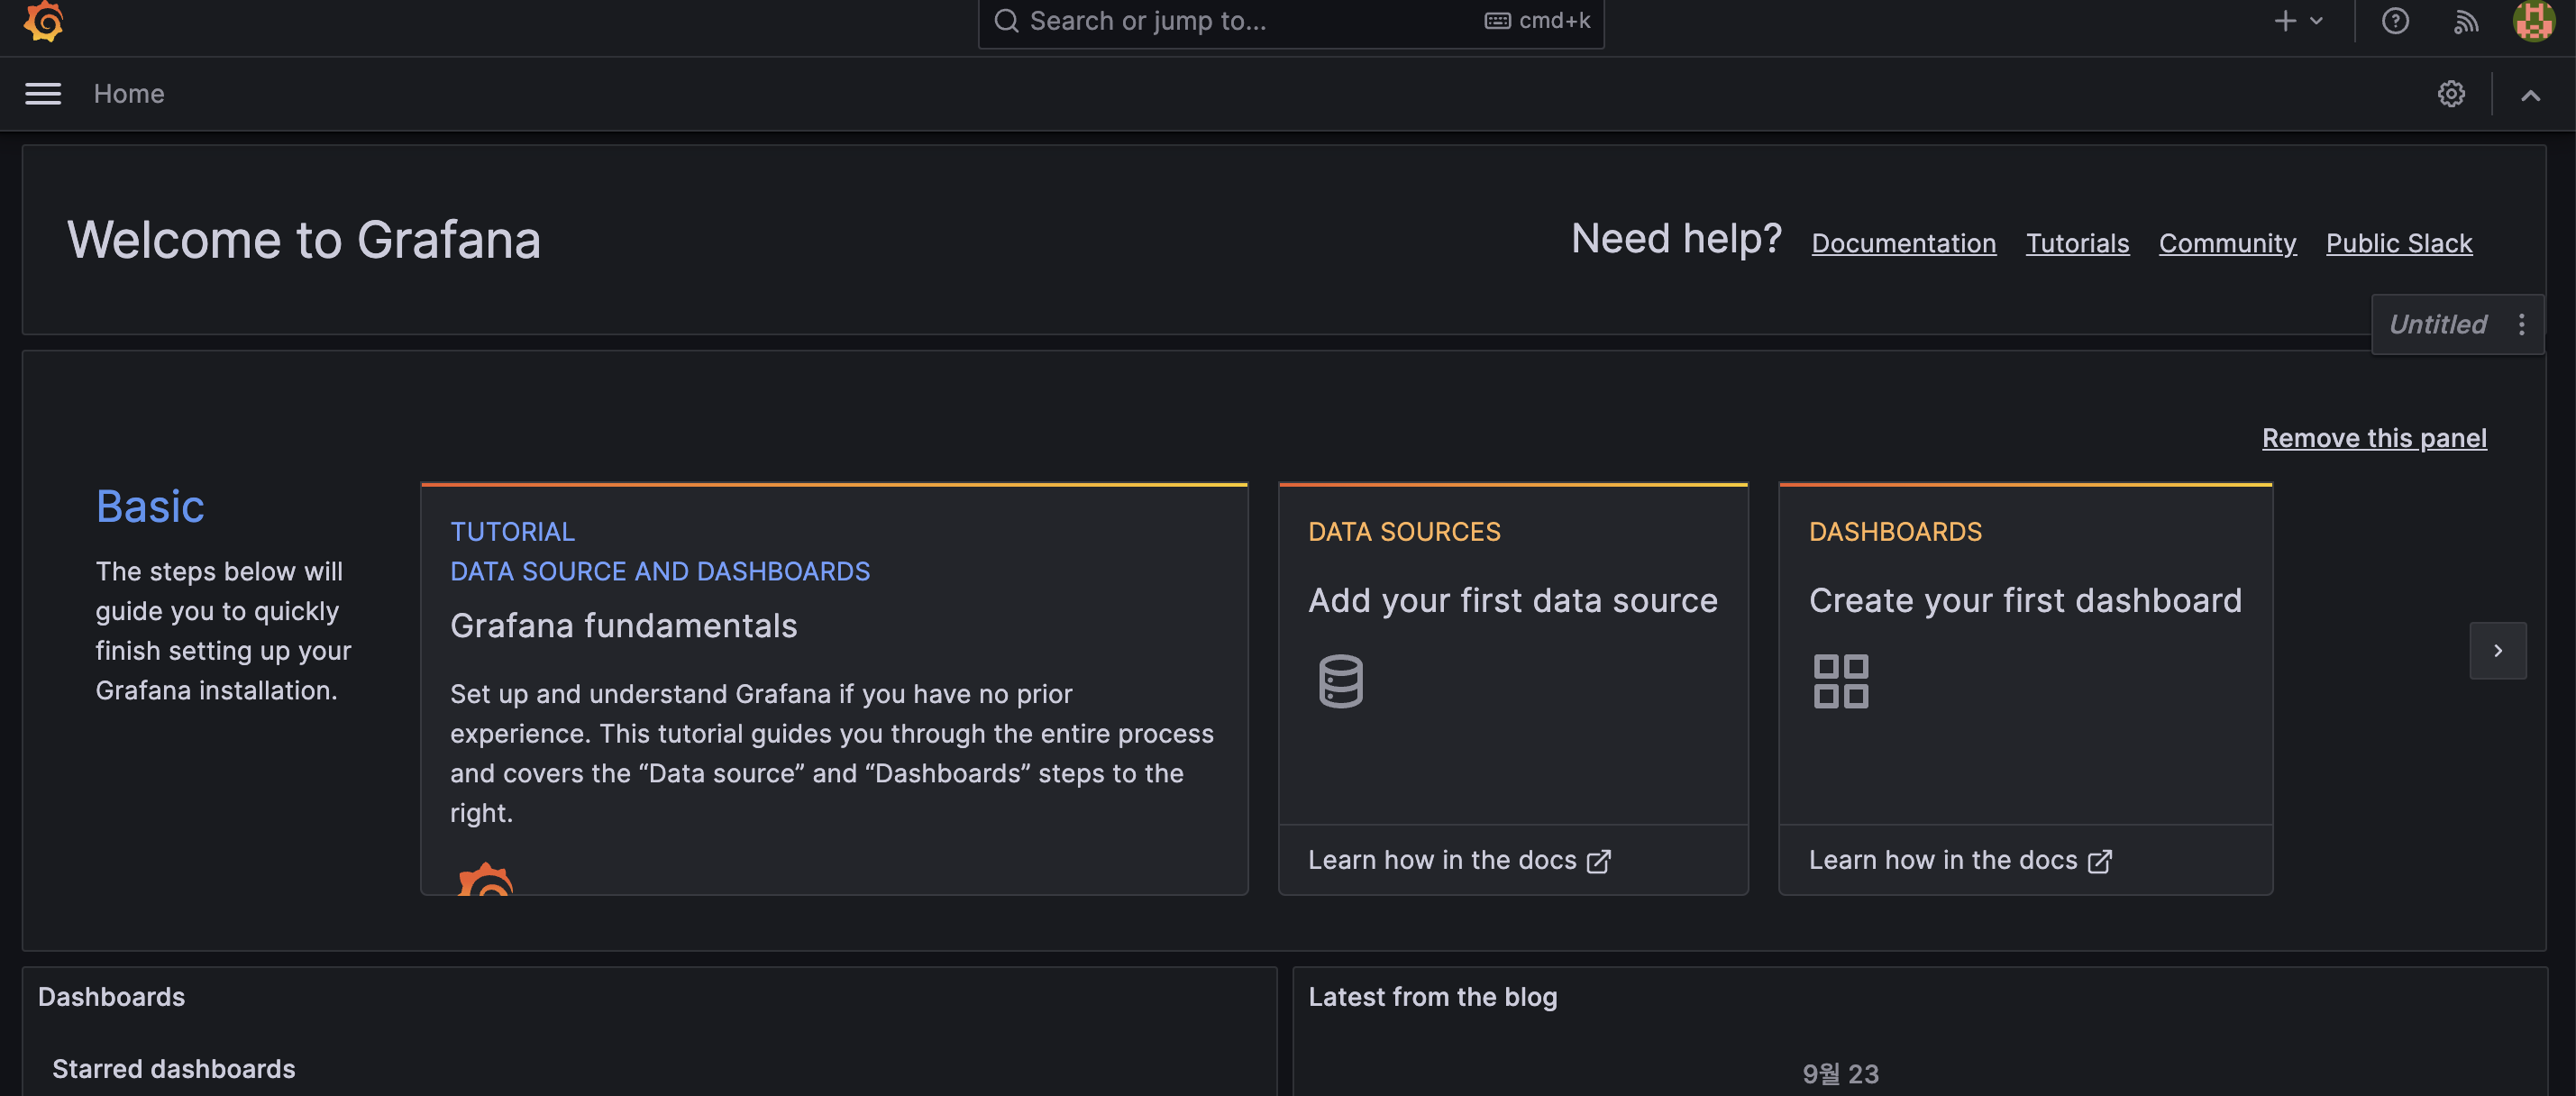The height and width of the screenshot is (1096, 2576).
Task: Open the Public Slack link
Action: pos(2398,243)
